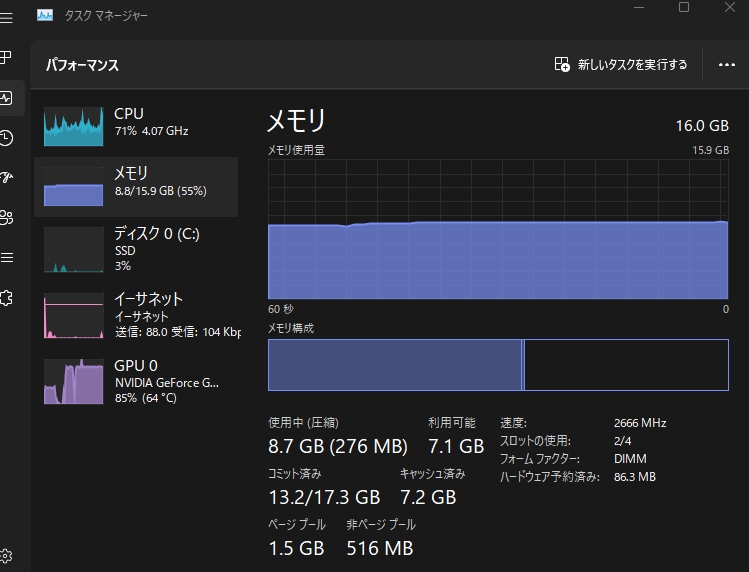Click the メモリ構成 composition bar
This screenshot has width=749, height=572.
pos(497,365)
